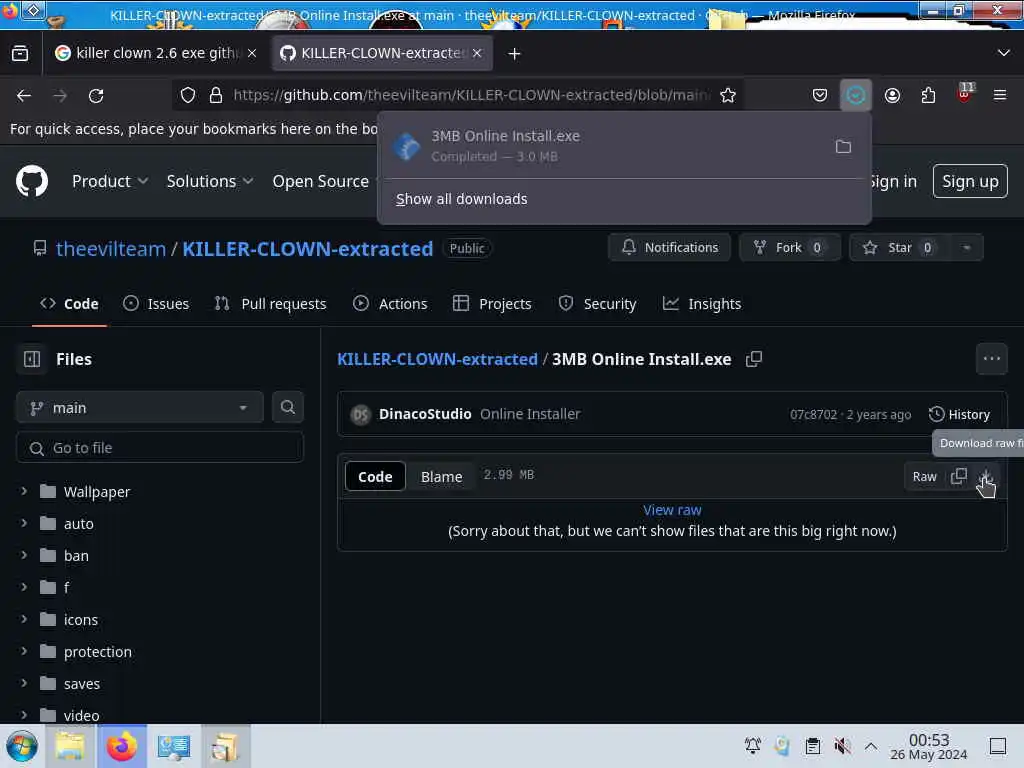Image resolution: width=1024 pixels, height=768 pixels.
Task: Go to GitHub home via Octocat logo
Action: (x=32, y=181)
